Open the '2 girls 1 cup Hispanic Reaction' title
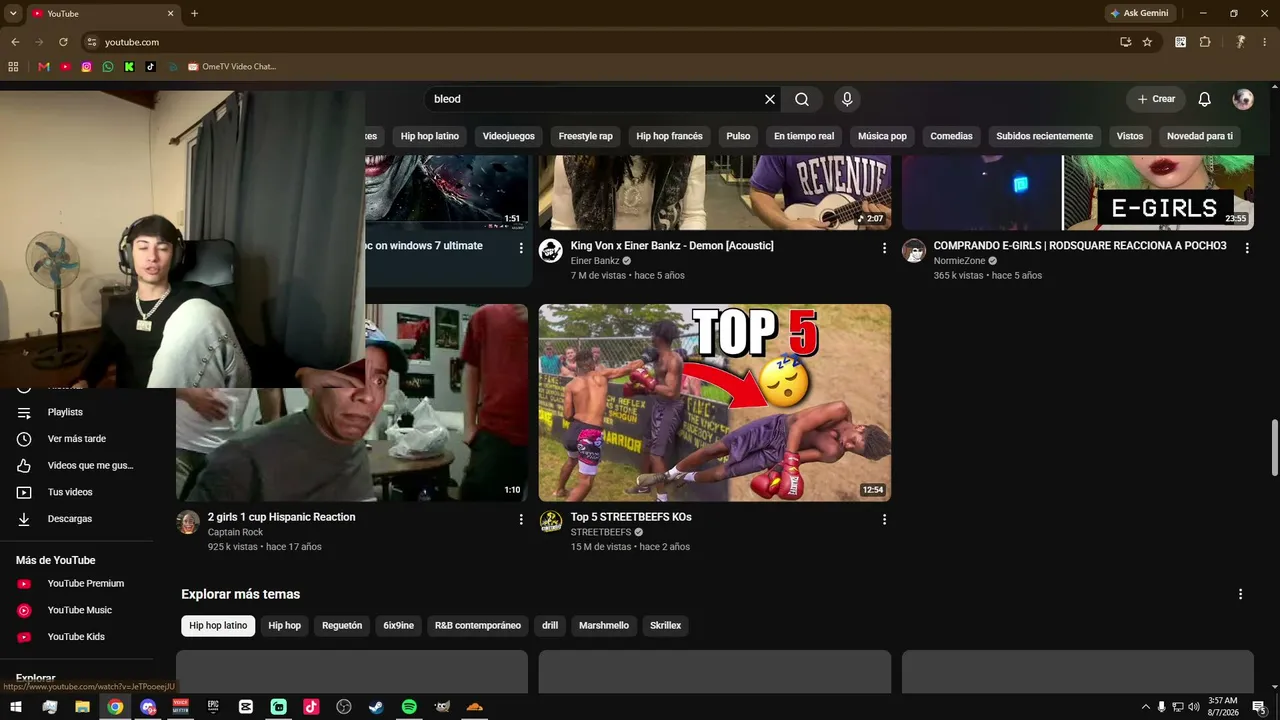Viewport: 1280px width, 720px height. [x=282, y=517]
